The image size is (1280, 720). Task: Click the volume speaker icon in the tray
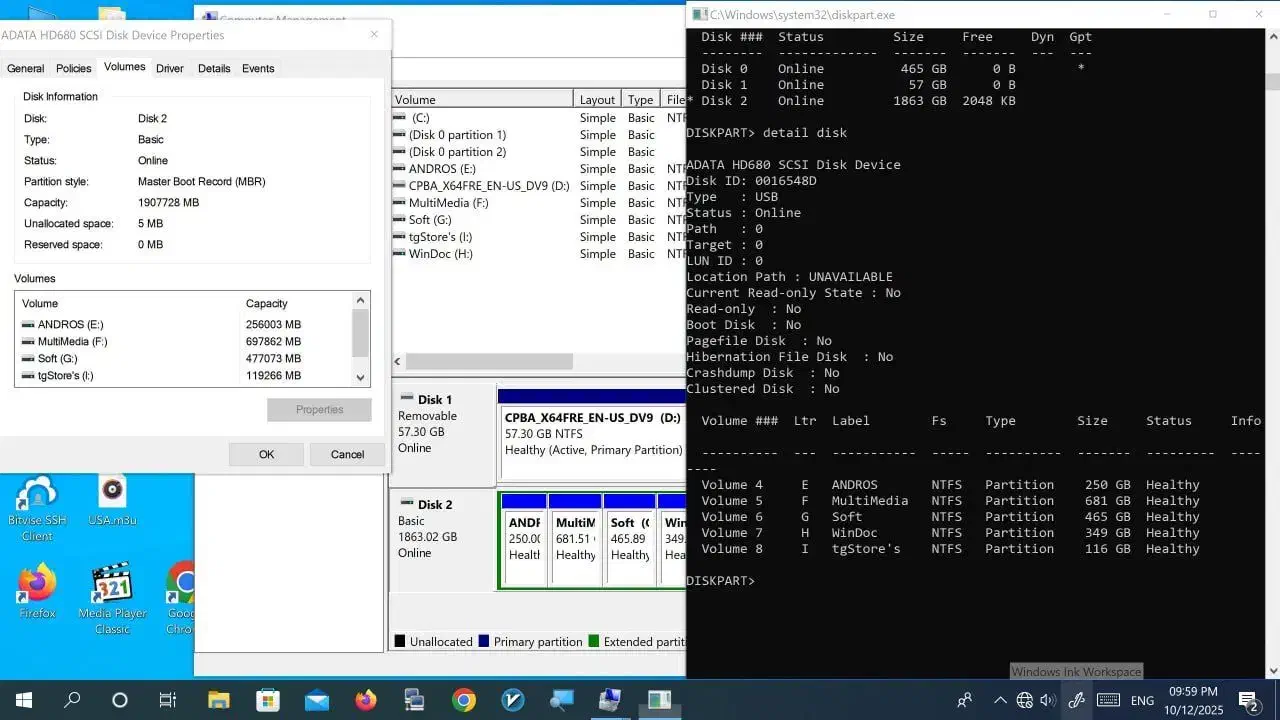(1051, 700)
